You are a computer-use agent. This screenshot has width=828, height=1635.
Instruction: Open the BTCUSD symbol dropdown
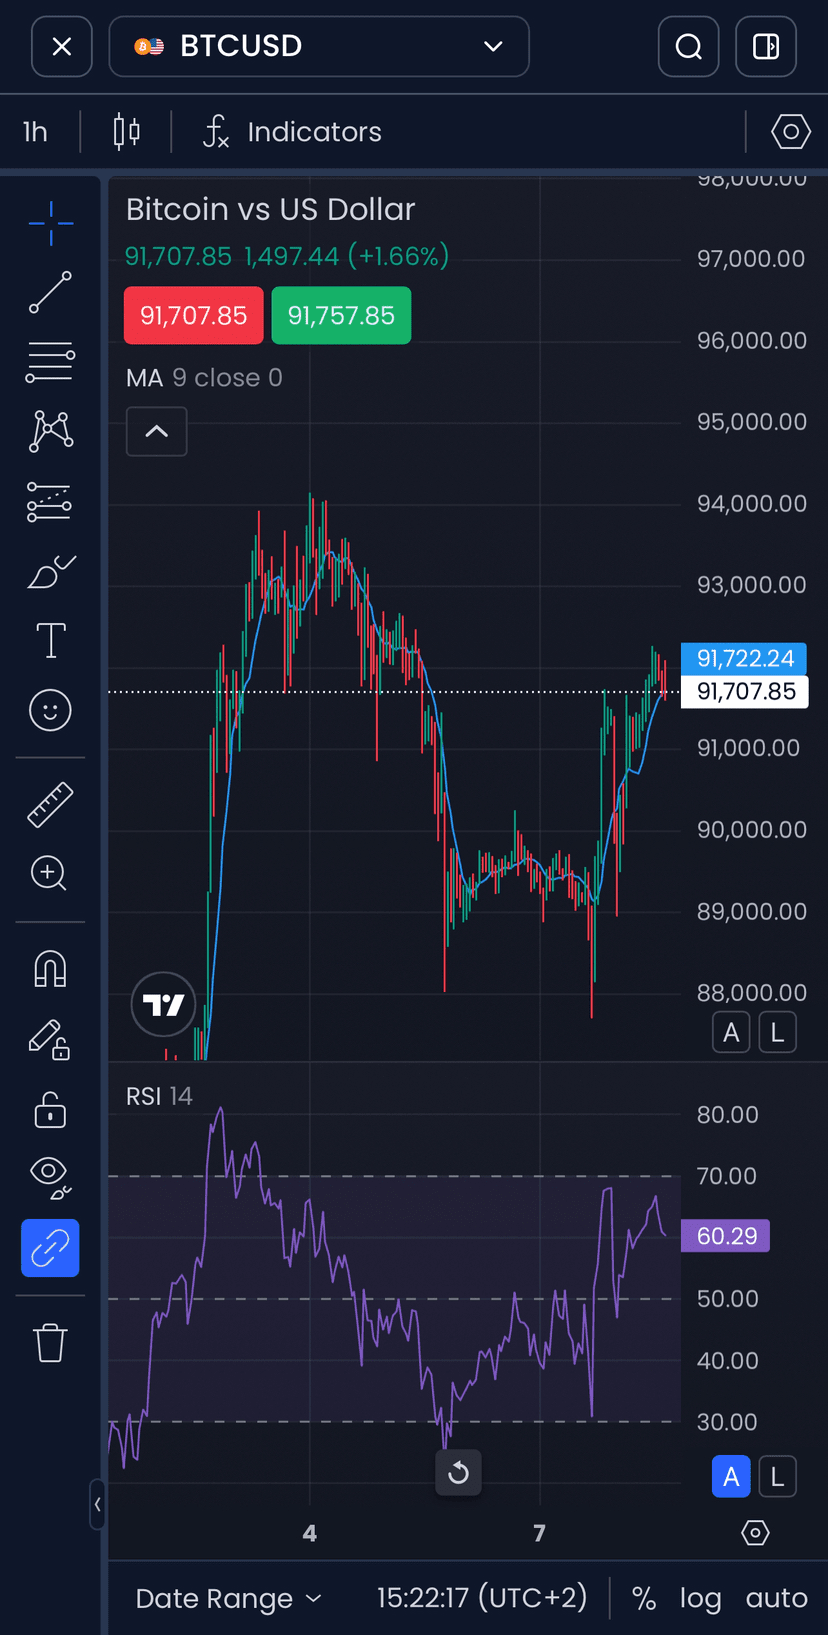319,46
